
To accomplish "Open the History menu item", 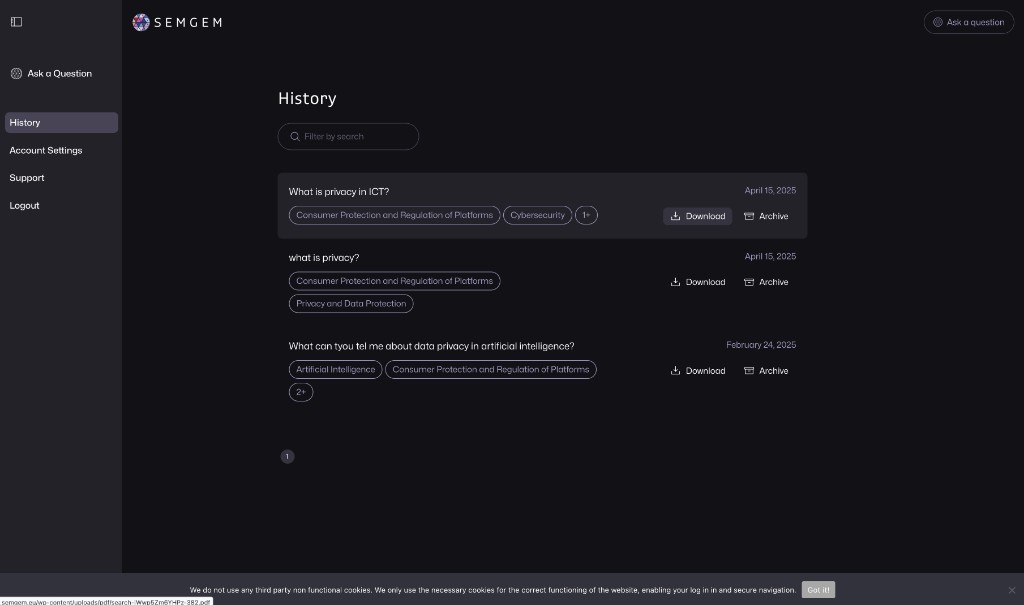I will pyautogui.click(x=61, y=123).
